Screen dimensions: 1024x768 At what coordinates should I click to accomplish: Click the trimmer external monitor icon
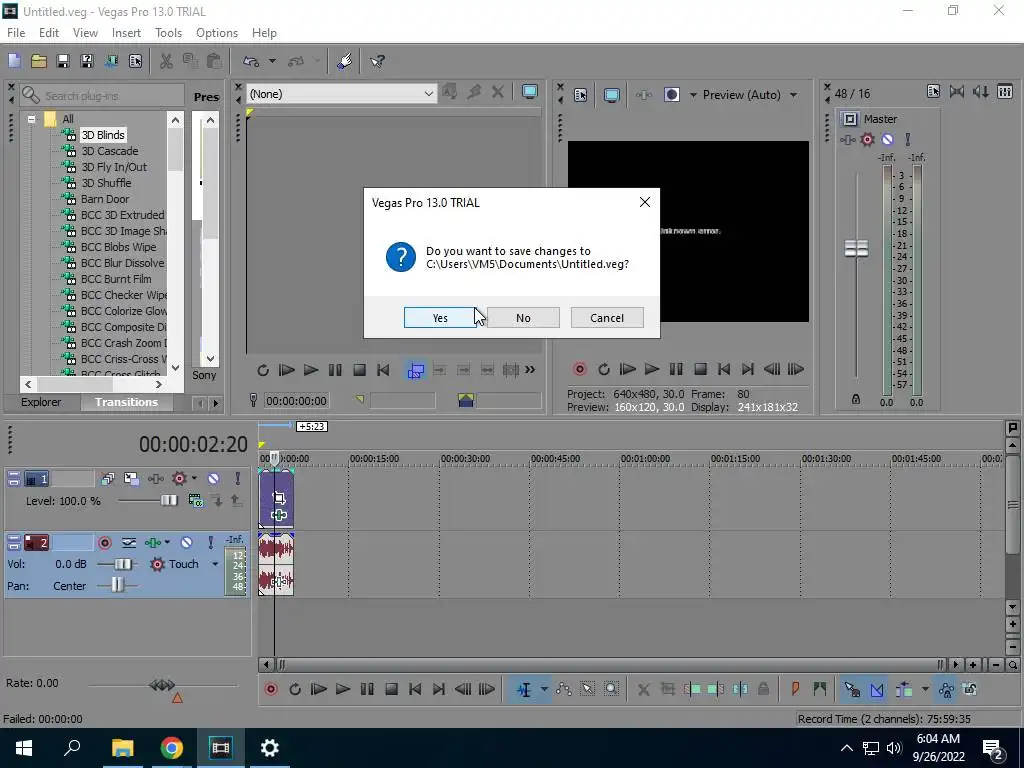point(530,93)
